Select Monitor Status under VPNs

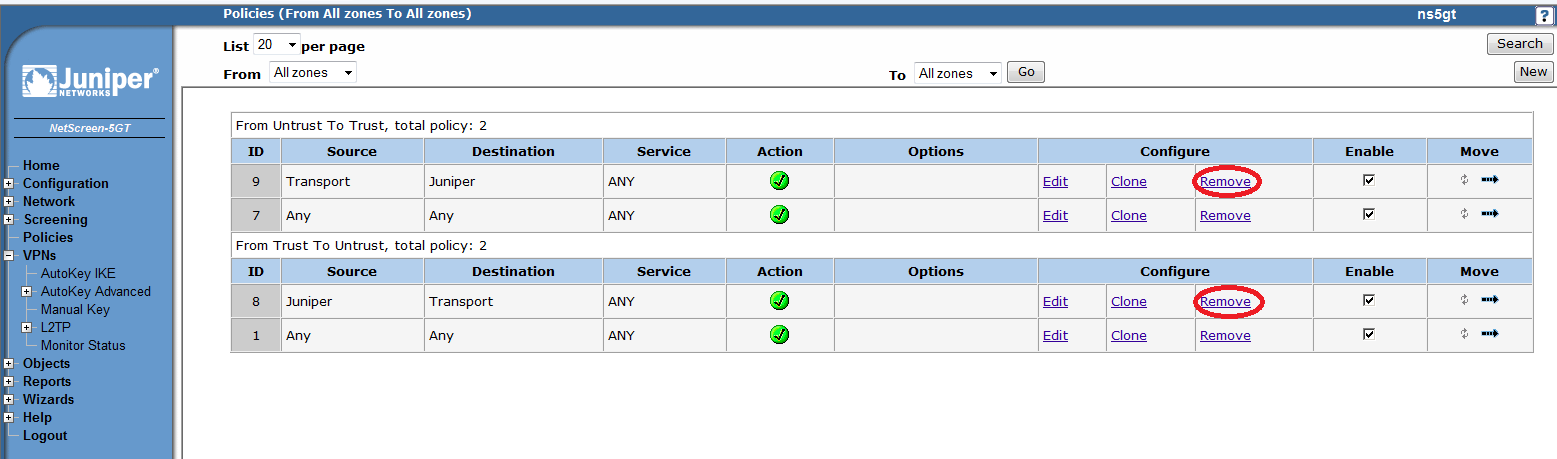(83, 346)
